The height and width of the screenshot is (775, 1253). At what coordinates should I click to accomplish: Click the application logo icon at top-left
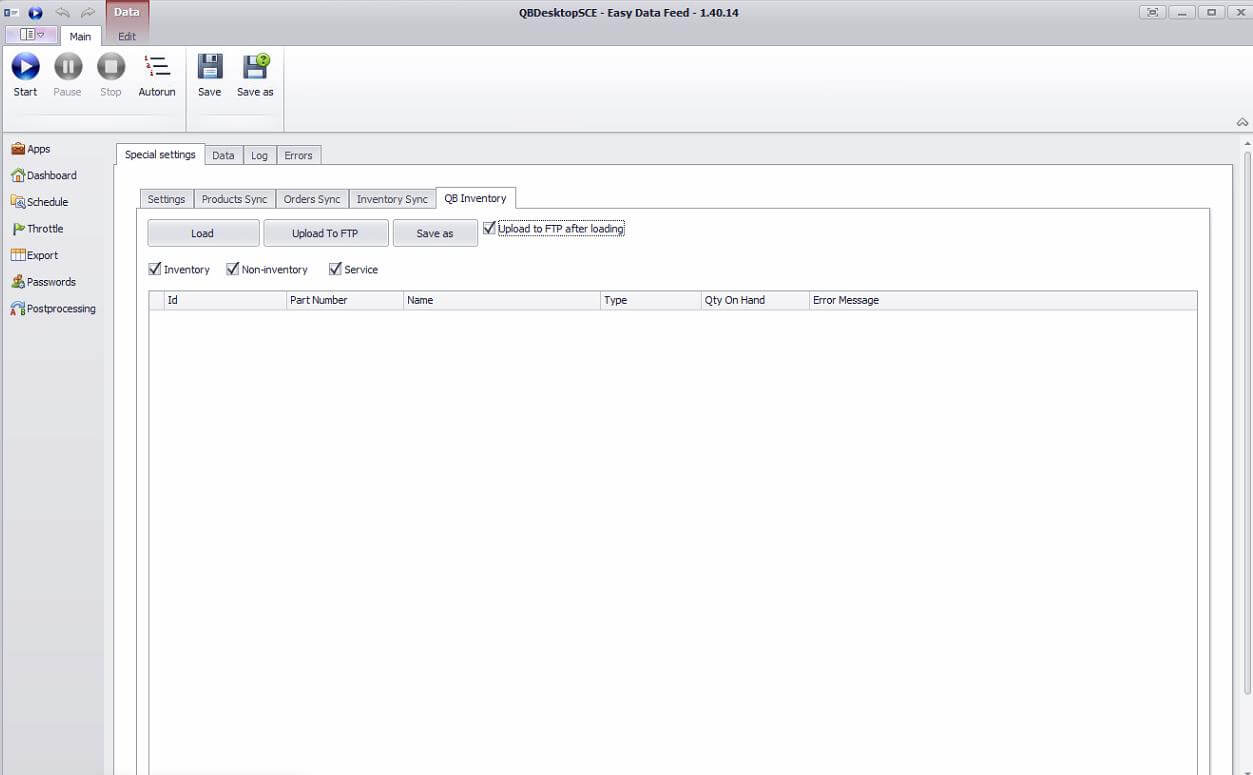[11, 12]
